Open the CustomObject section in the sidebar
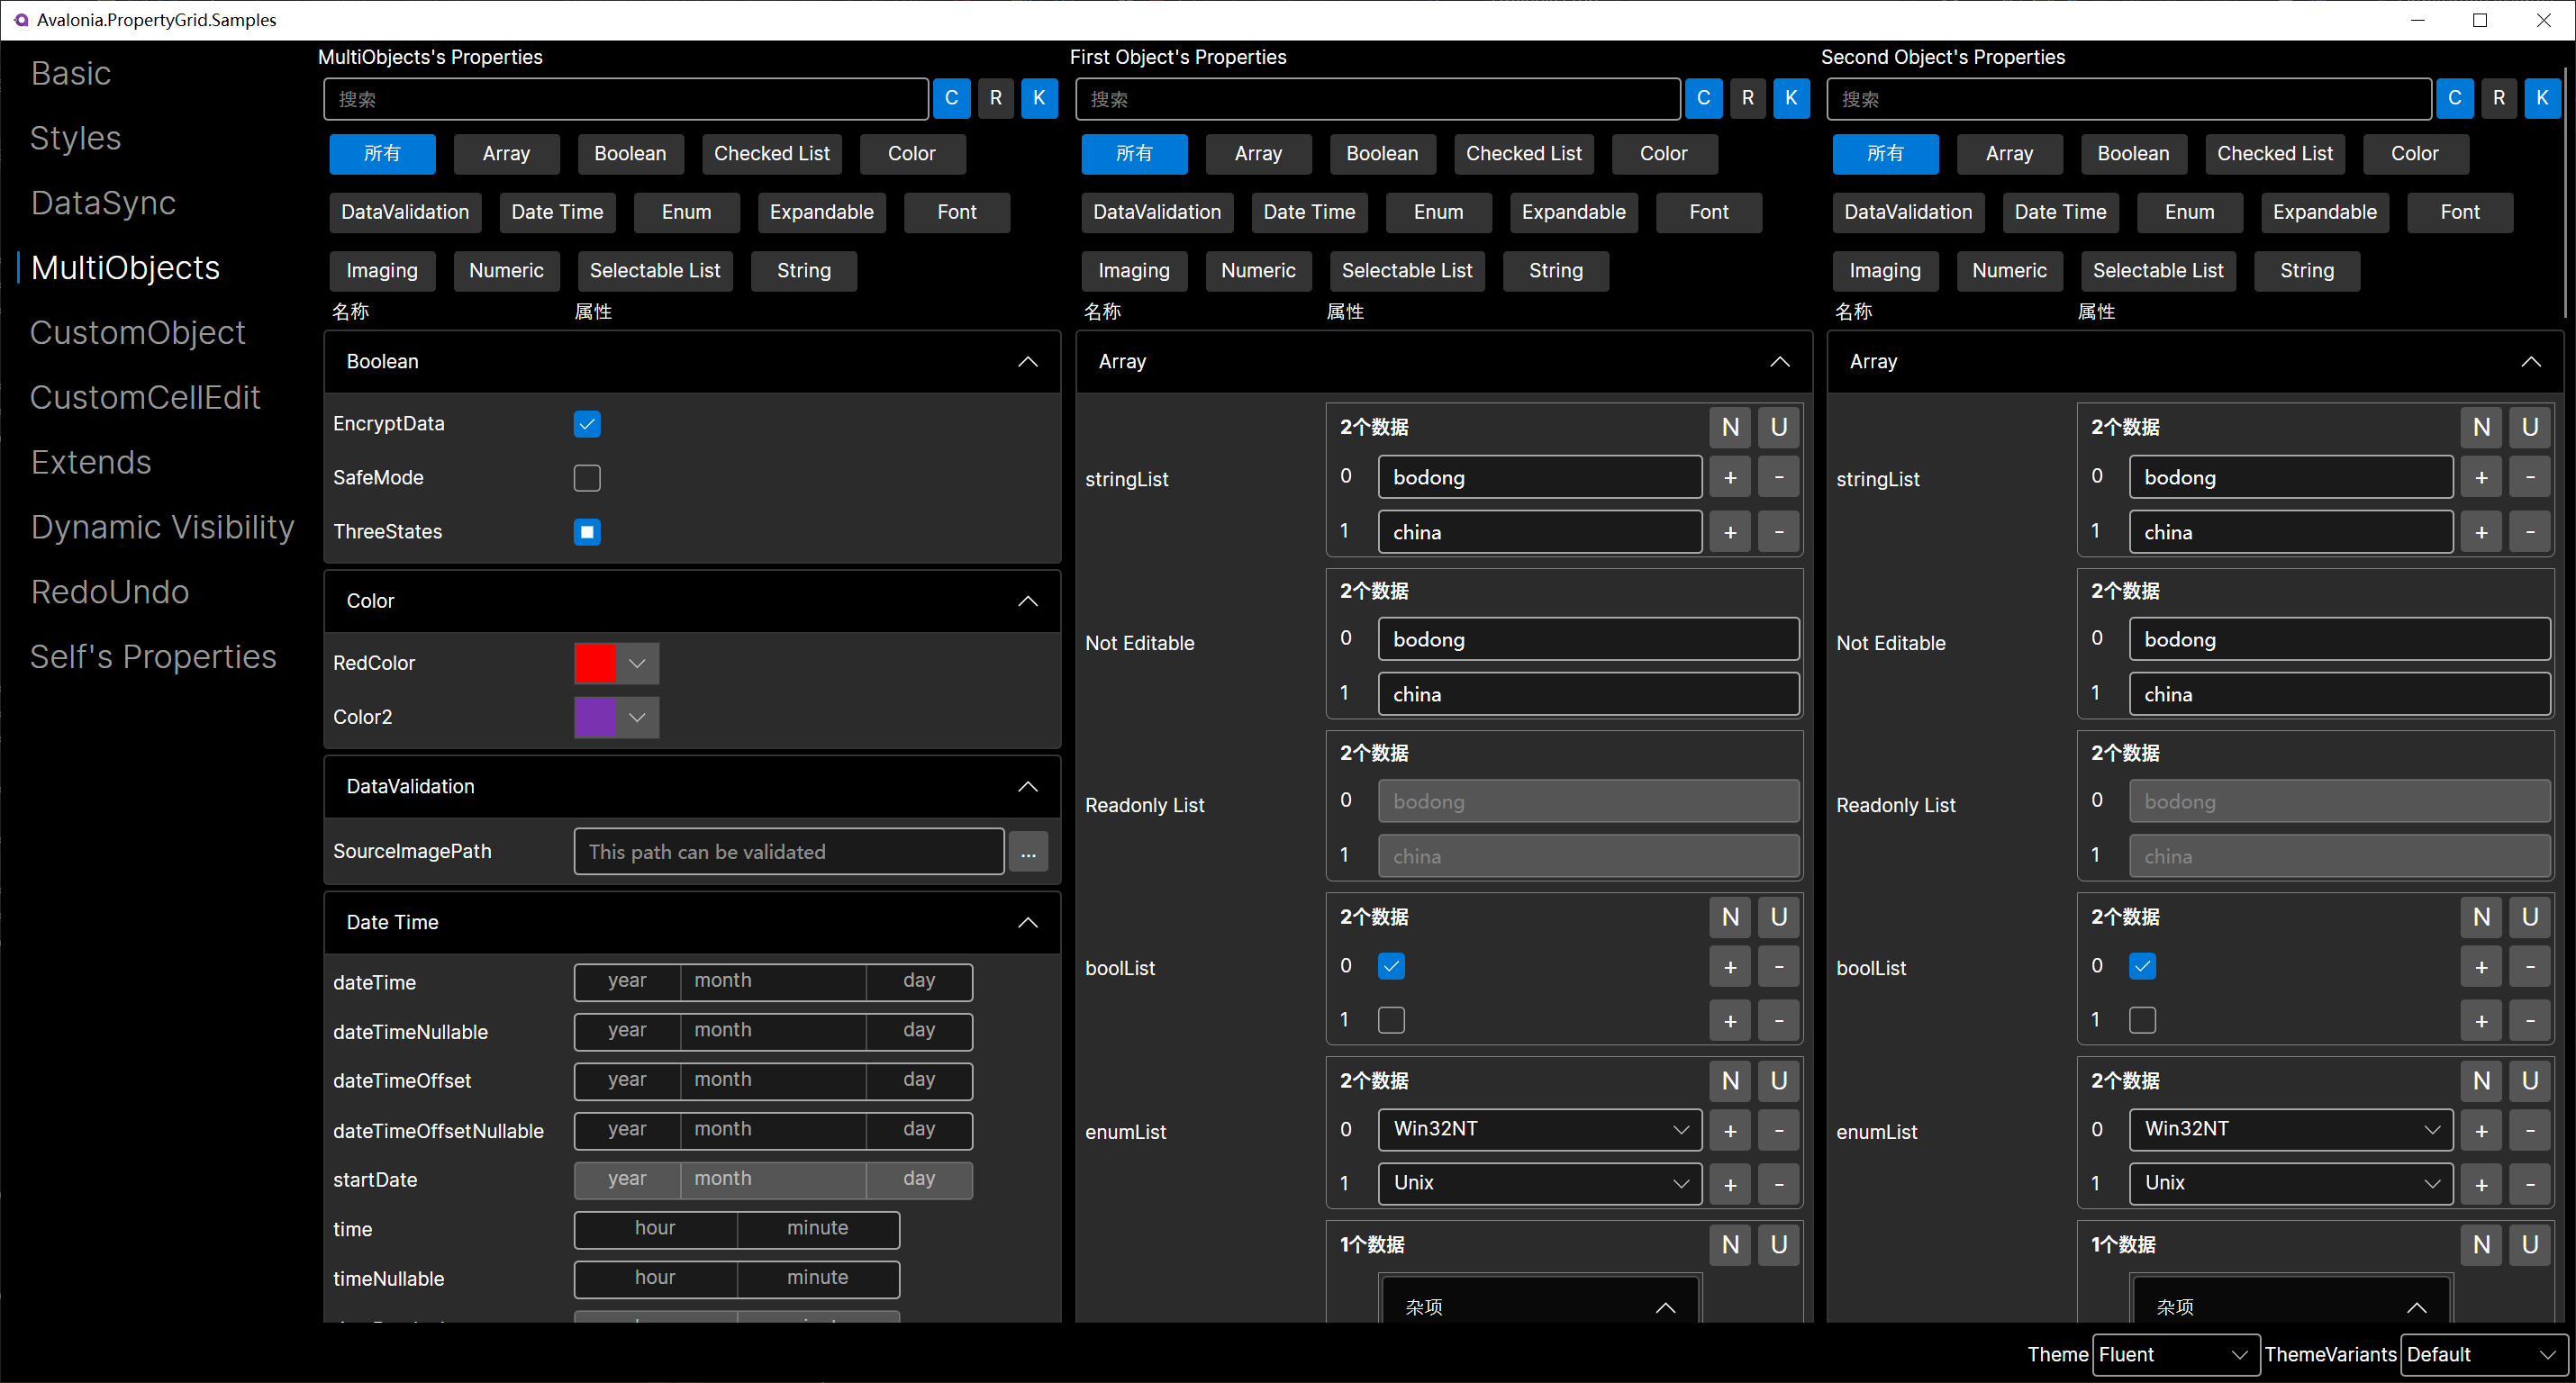 [136, 332]
